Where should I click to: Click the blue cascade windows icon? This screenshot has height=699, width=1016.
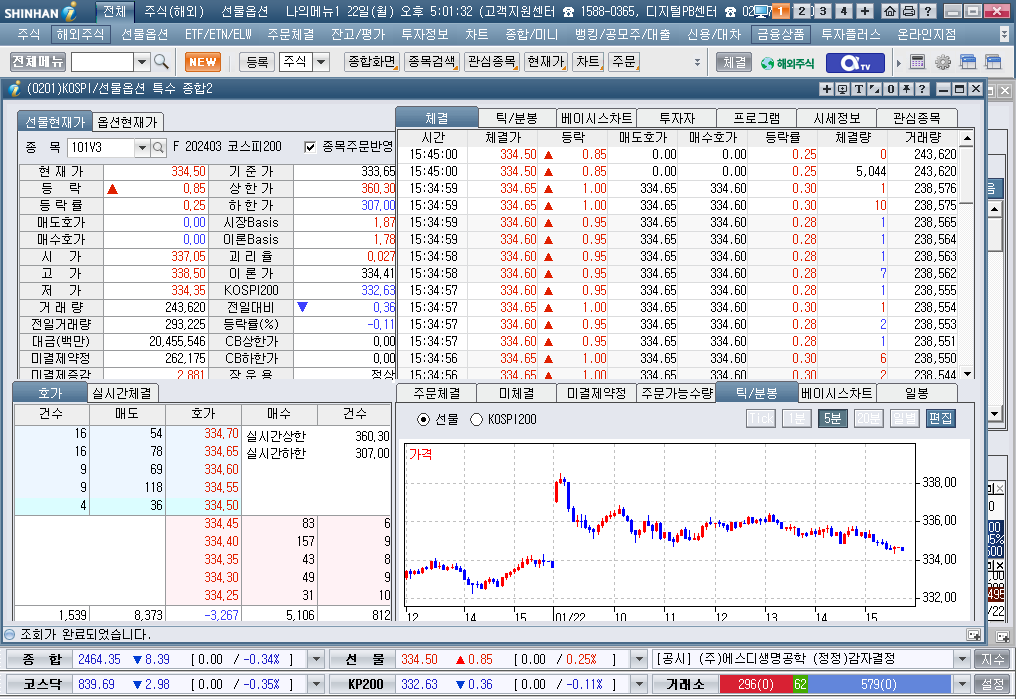coord(968,62)
